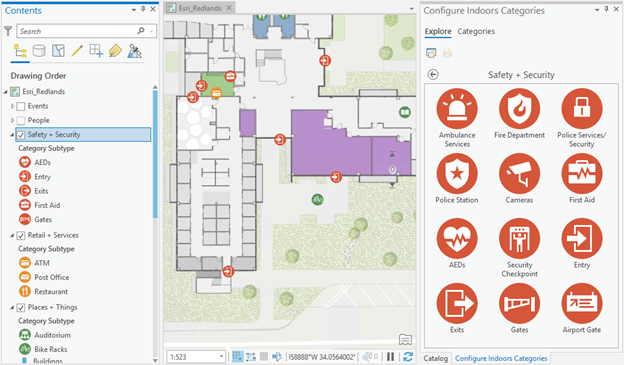The image size is (624, 365).
Task: Select the Esri_Redlands map in Contents
Action: tap(43, 92)
